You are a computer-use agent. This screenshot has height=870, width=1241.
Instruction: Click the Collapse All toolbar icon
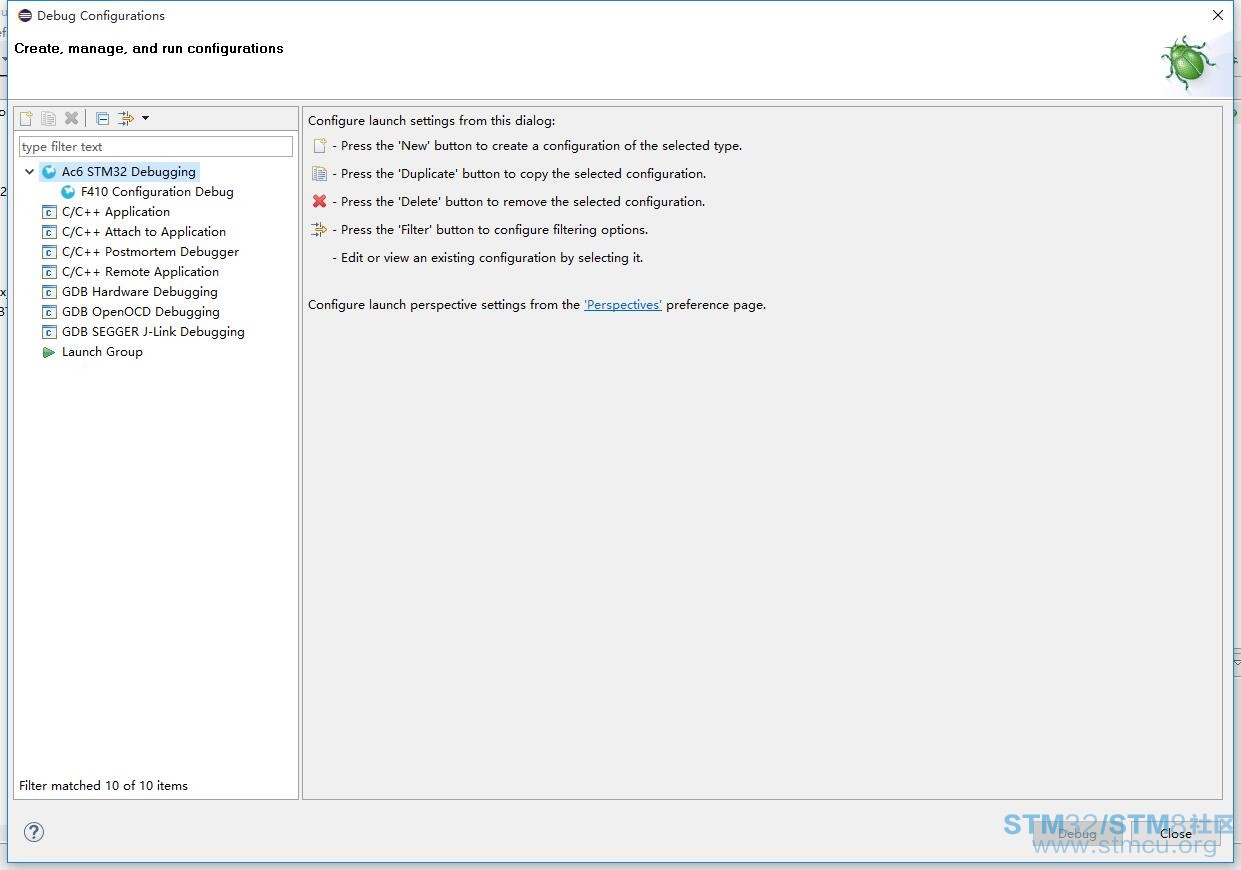point(102,119)
